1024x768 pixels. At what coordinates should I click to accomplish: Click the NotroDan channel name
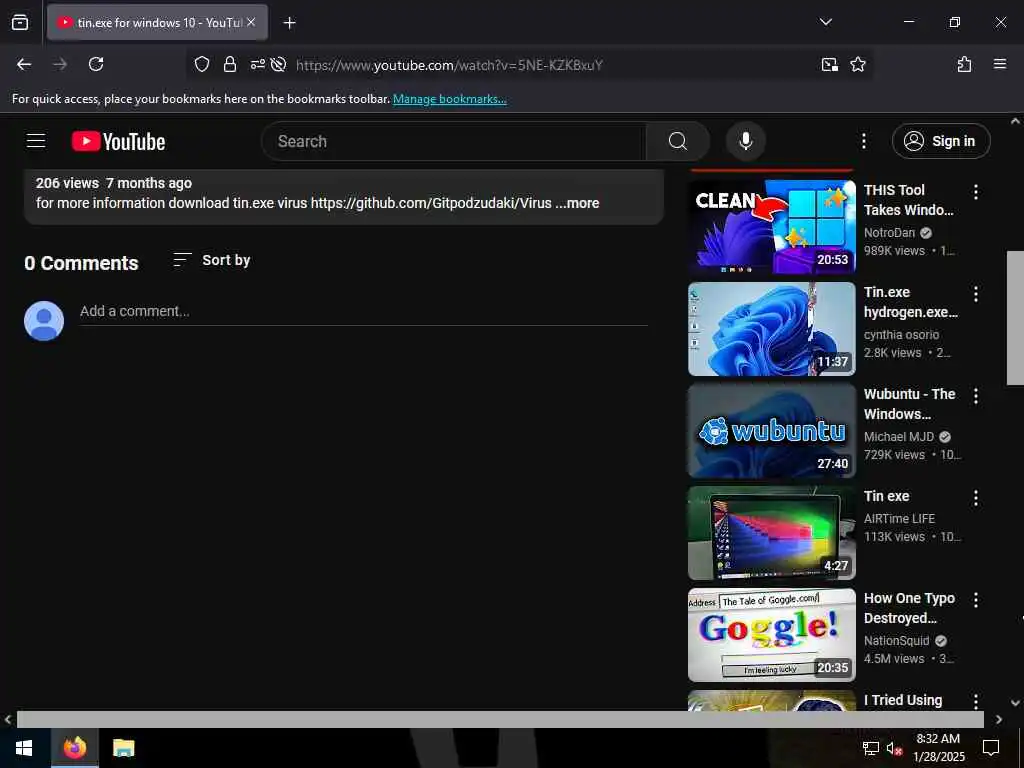coord(889,232)
